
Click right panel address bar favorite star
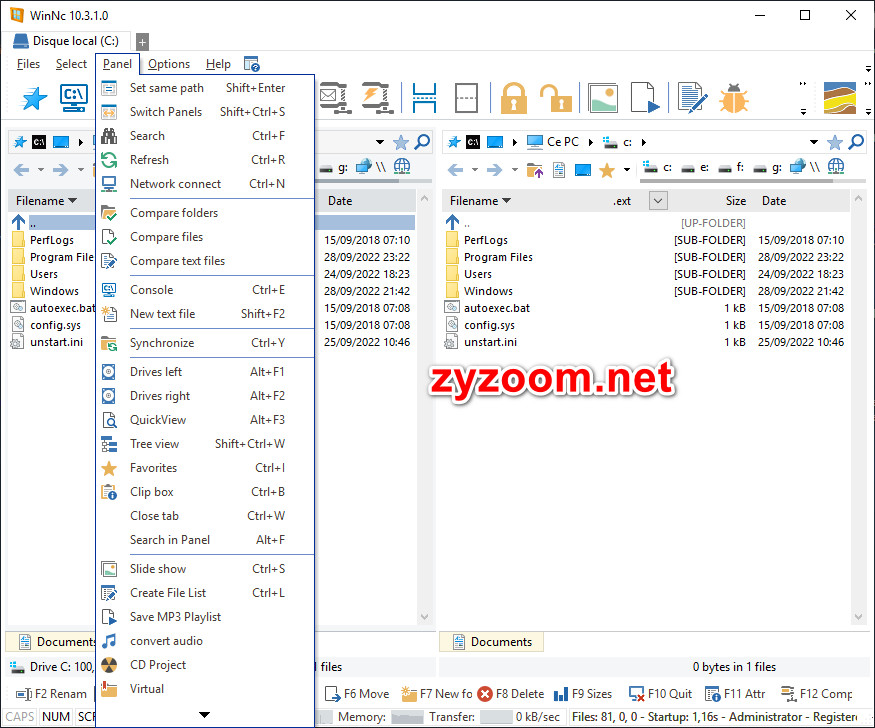(834, 142)
